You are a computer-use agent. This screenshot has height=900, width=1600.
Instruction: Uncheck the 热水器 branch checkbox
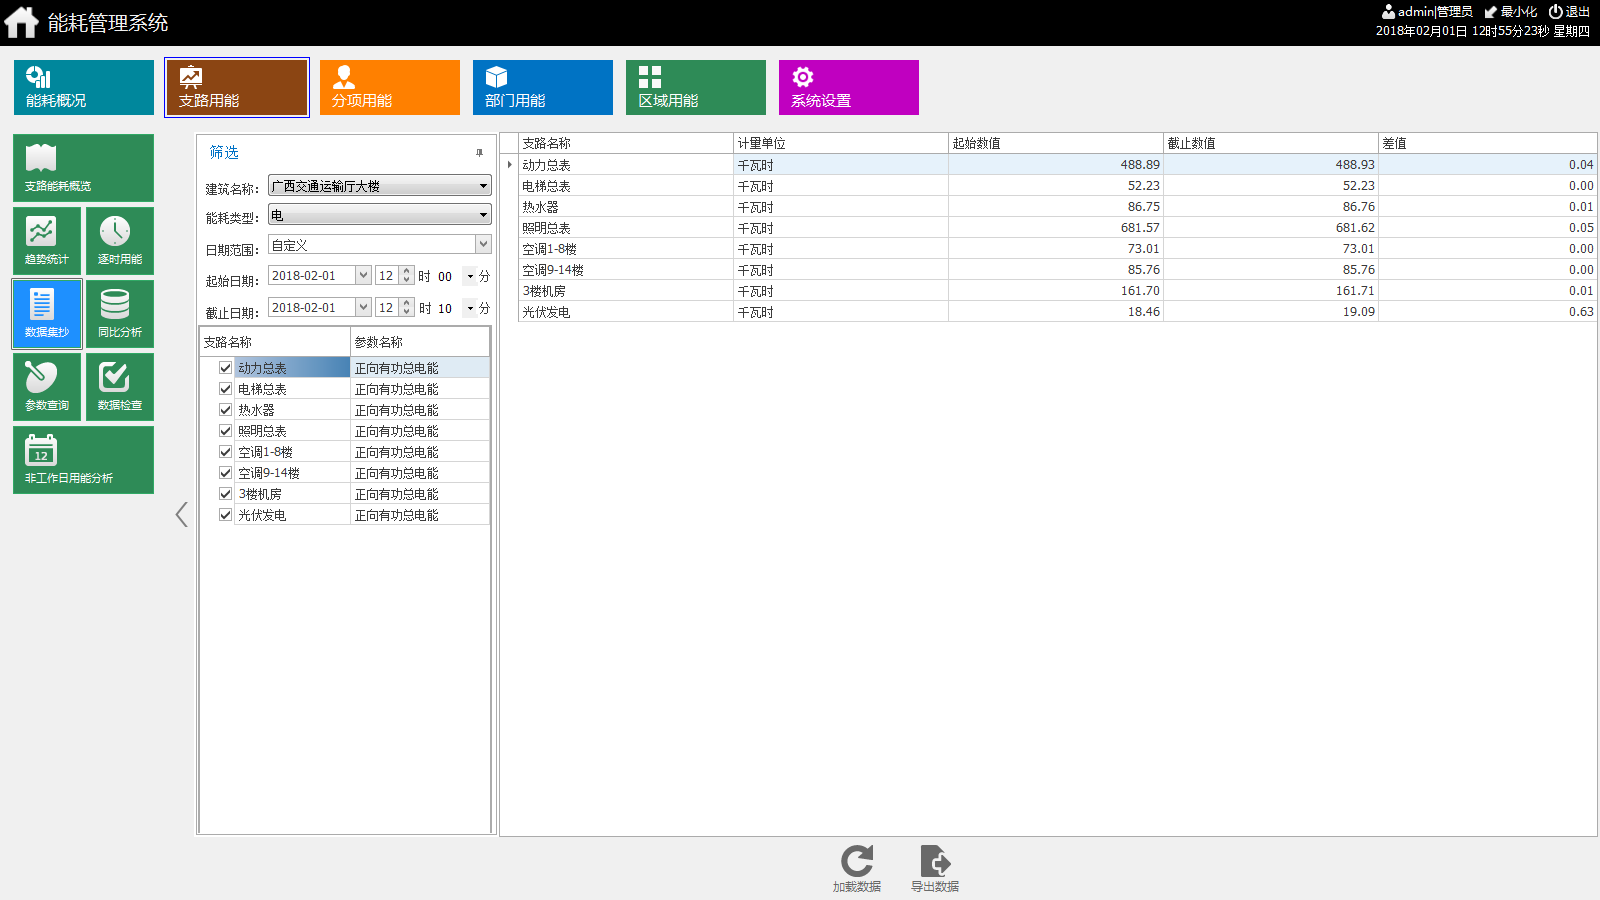[x=225, y=410]
